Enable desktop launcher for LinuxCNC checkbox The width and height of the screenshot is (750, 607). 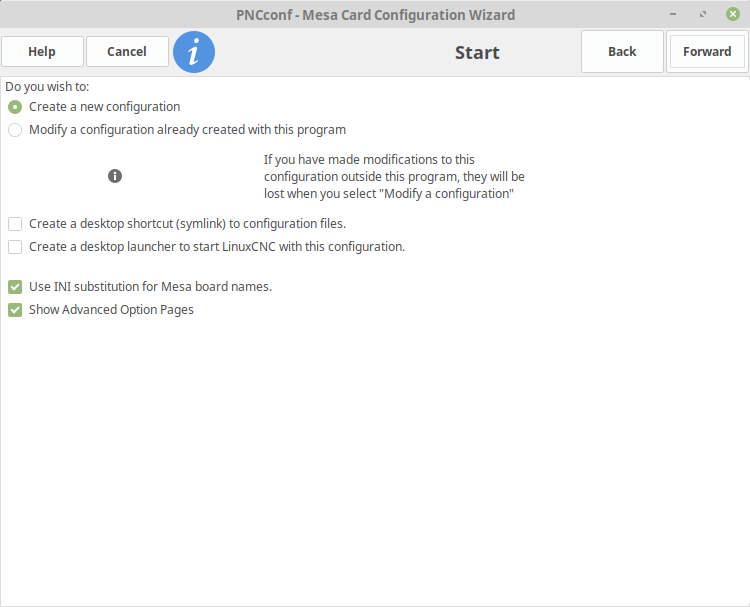(15, 246)
